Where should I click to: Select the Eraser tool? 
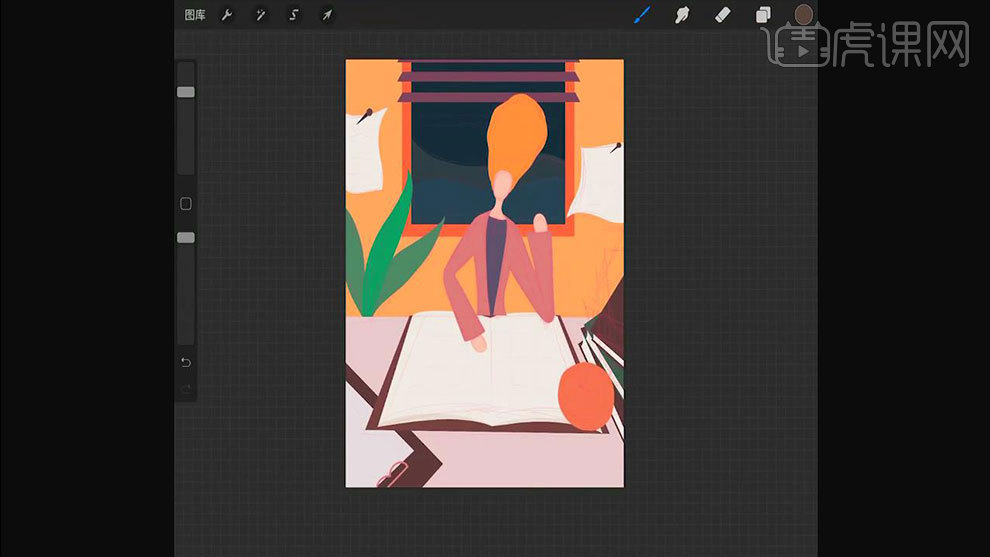tap(722, 15)
